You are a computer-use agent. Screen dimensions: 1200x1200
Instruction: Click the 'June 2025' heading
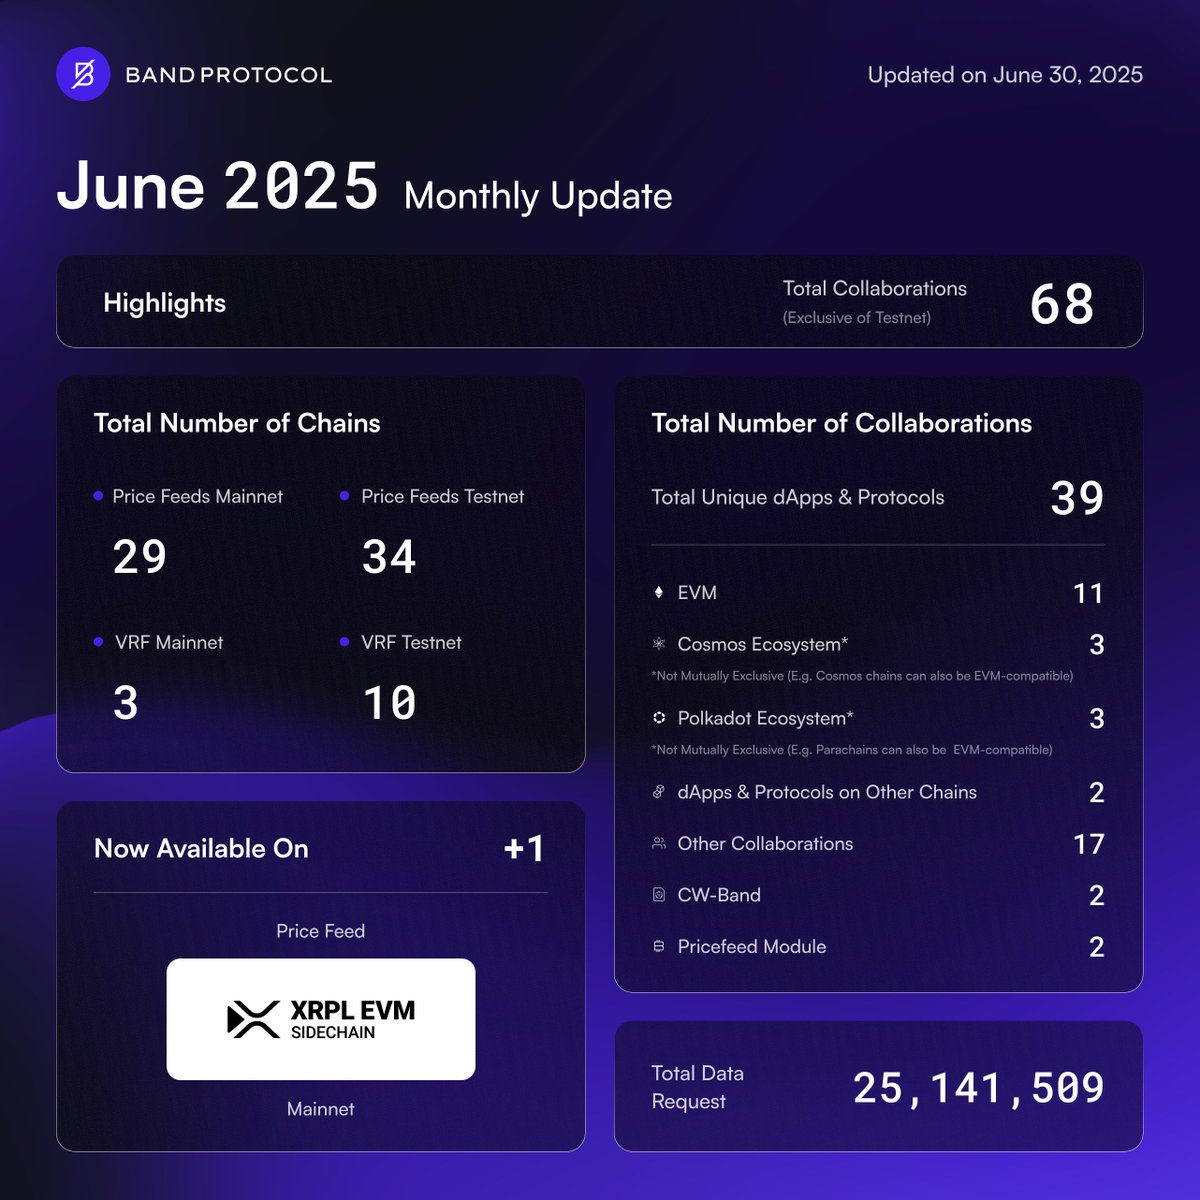(218, 186)
